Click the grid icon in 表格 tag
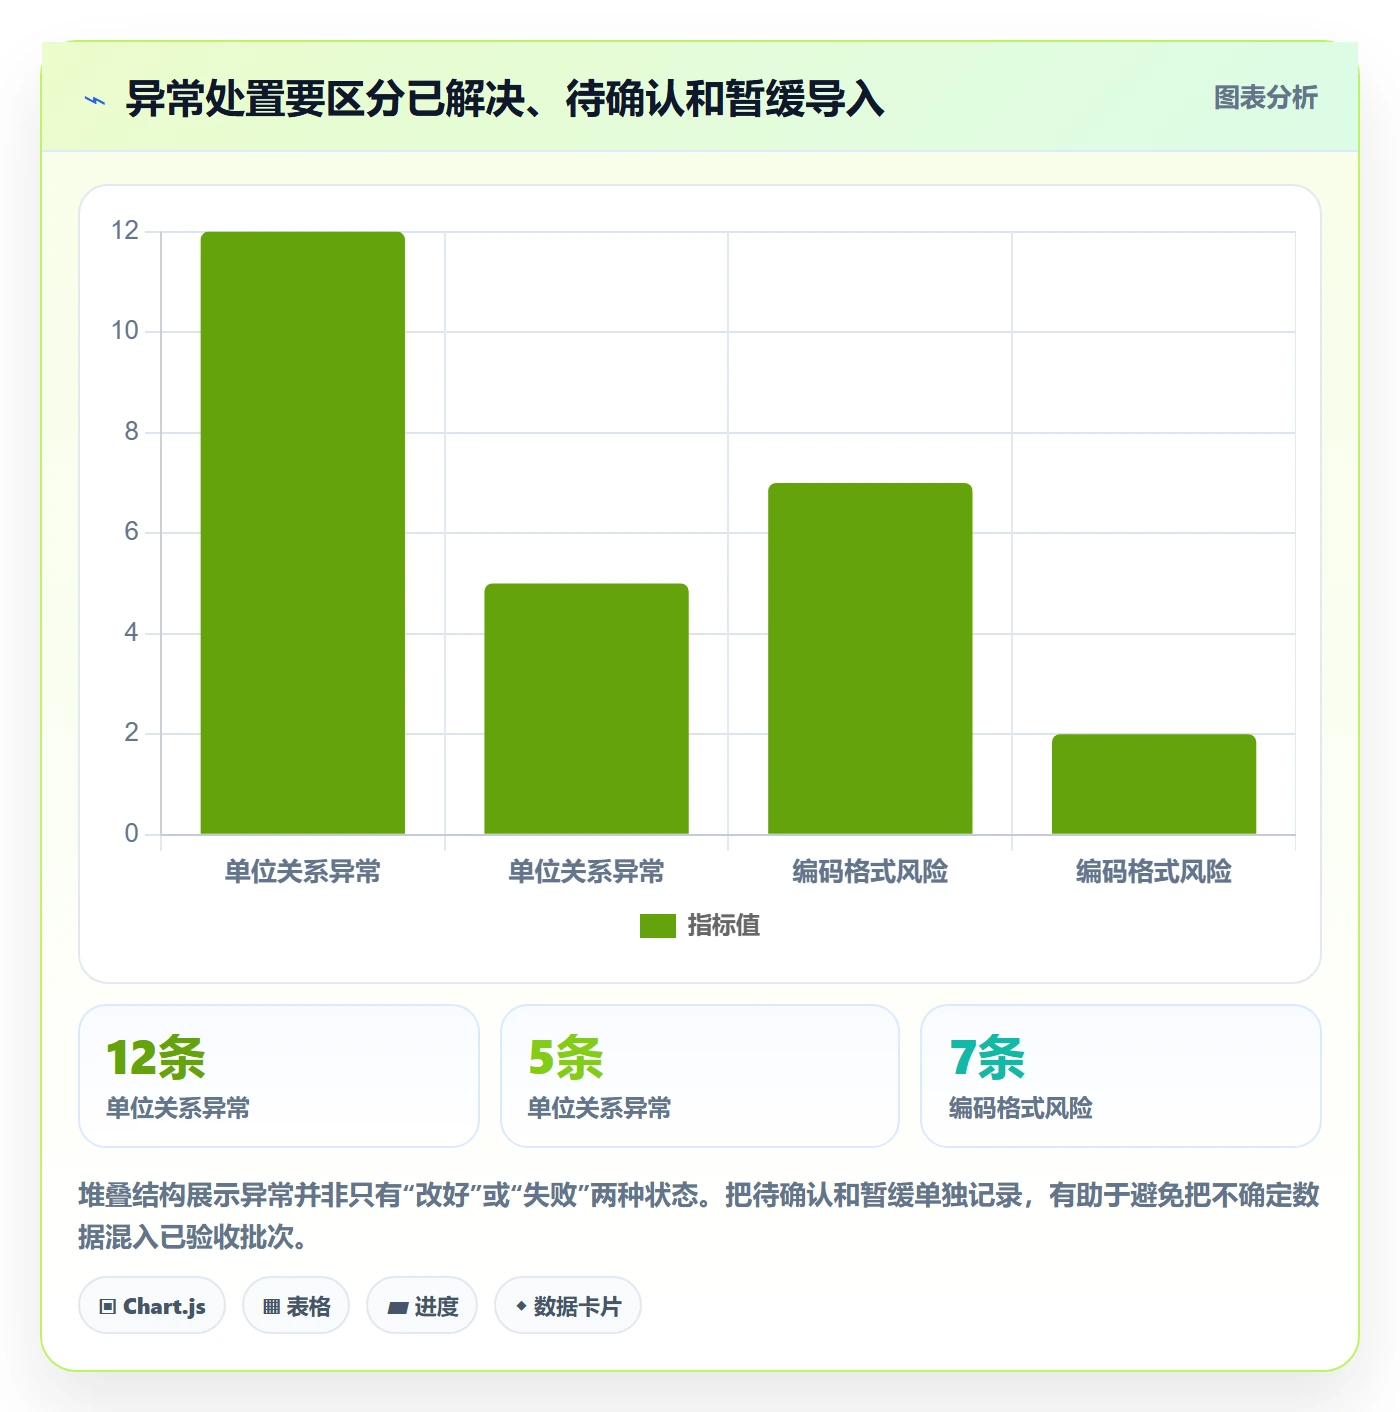This screenshot has width=1400, height=1412. (271, 1307)
